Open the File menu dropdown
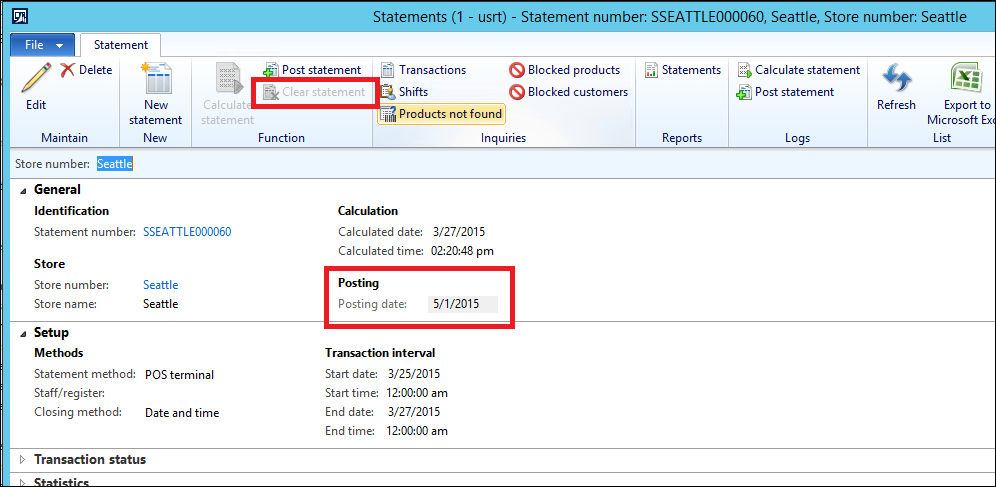The height and width of the screenshot is (487, 996). 41,45
